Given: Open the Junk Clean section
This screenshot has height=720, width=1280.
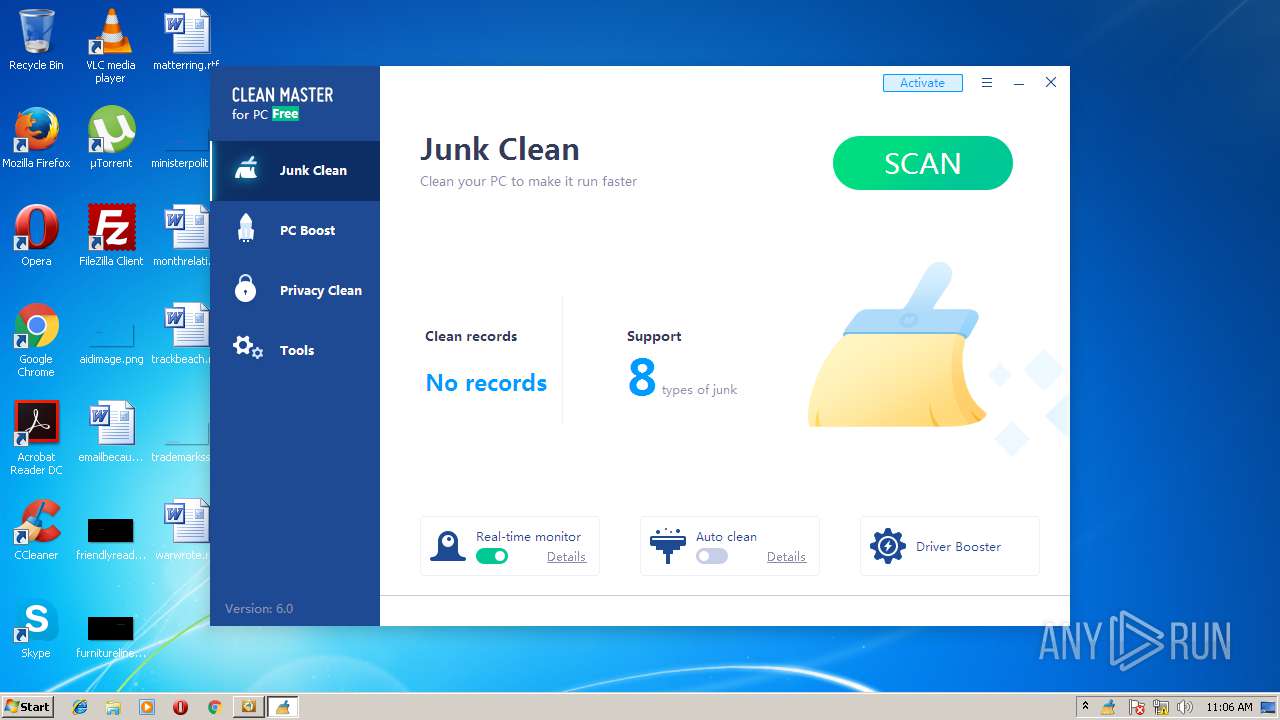Looking at the screenshot, I should point(295,170).
